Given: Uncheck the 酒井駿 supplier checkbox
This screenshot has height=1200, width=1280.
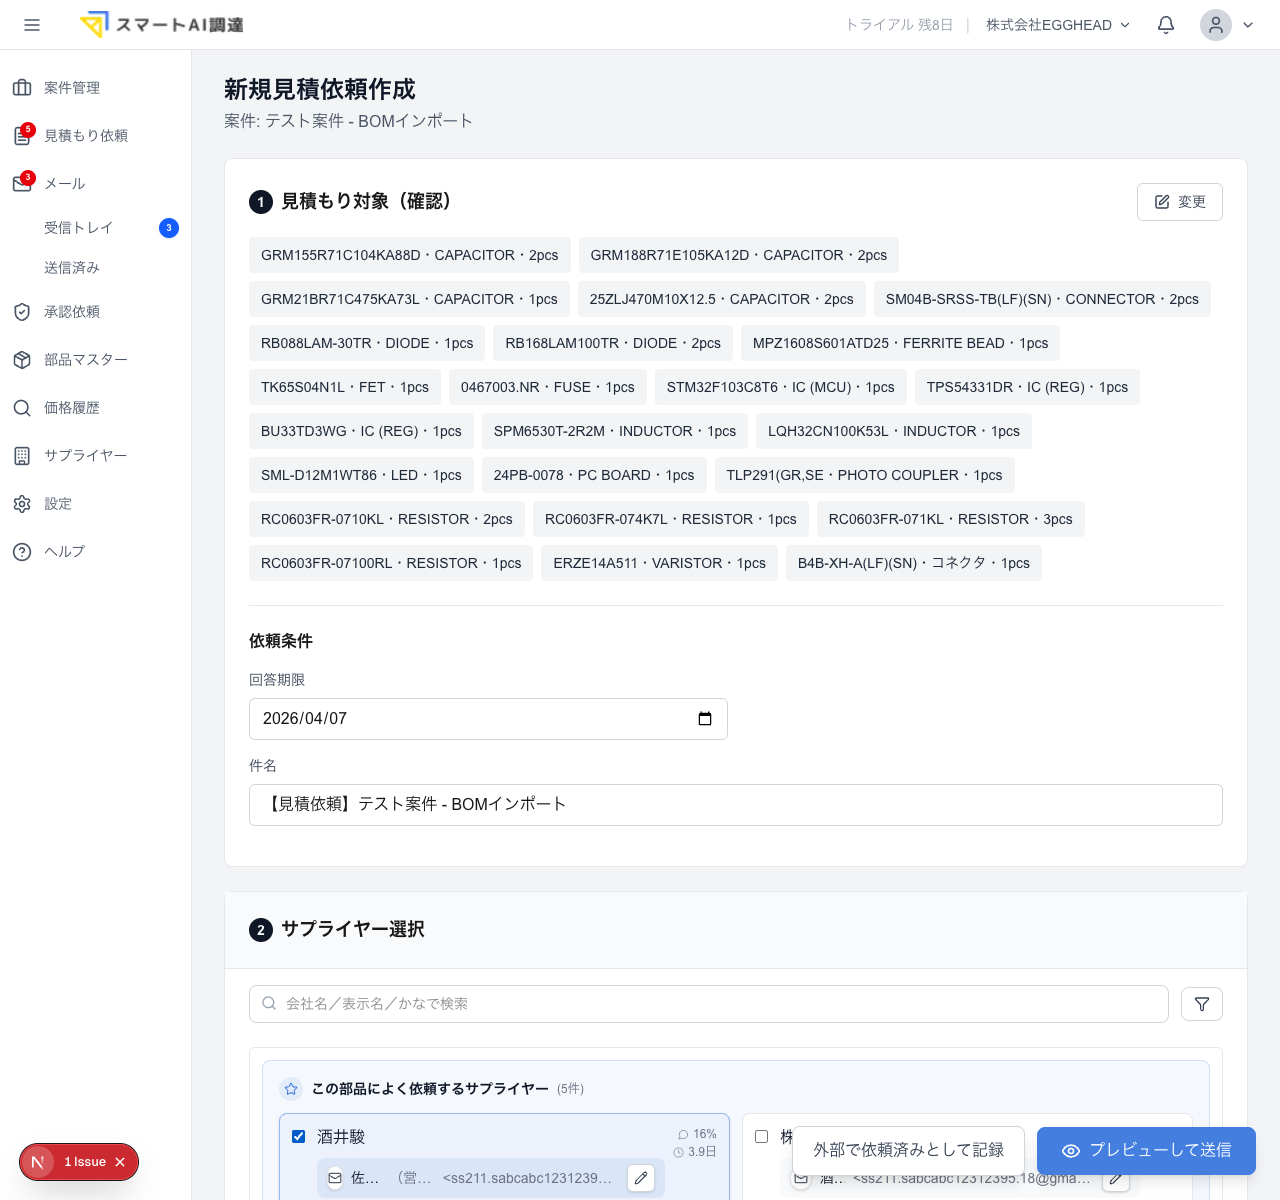Looking at the screenshot, I should pos(298,1136).
